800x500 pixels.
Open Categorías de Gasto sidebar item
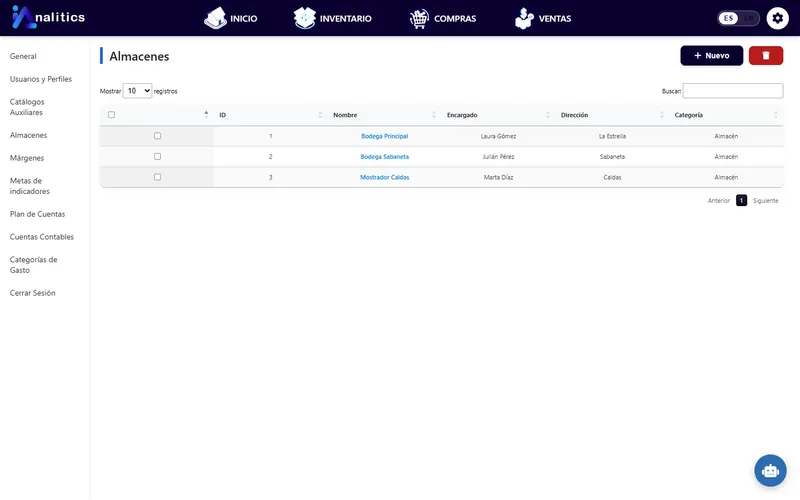point(34,265)
